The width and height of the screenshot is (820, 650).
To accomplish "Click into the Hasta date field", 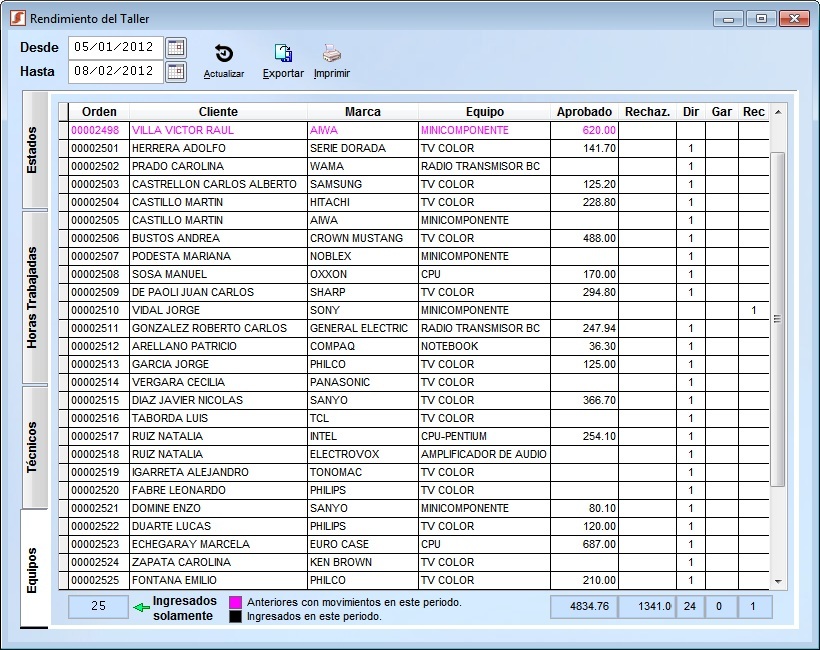I will [113, 71].
